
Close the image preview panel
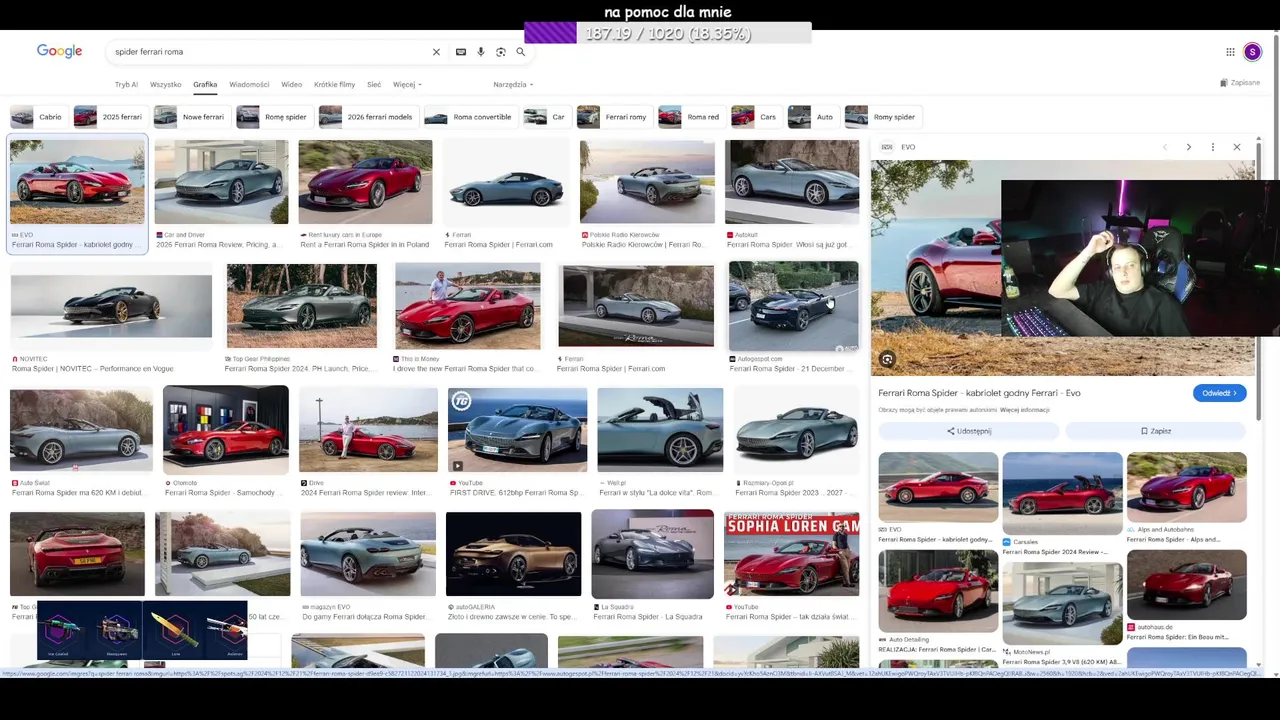[1237, 147]
